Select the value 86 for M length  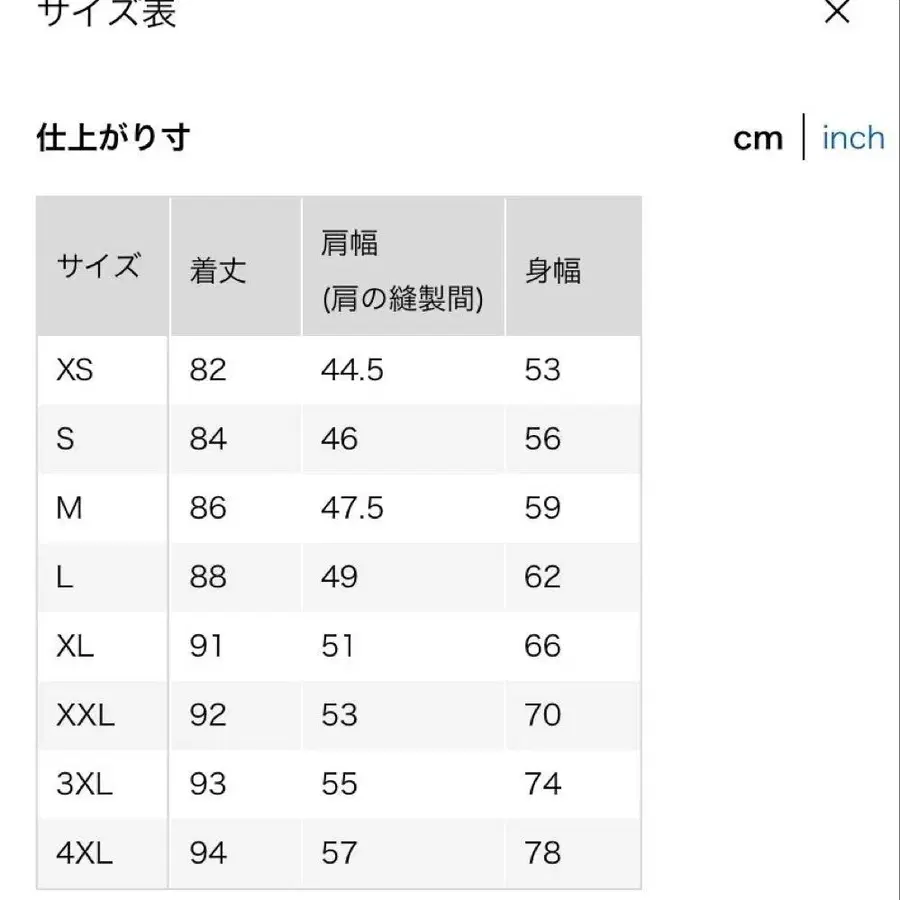pyautogui.click(x=207, y=508)
